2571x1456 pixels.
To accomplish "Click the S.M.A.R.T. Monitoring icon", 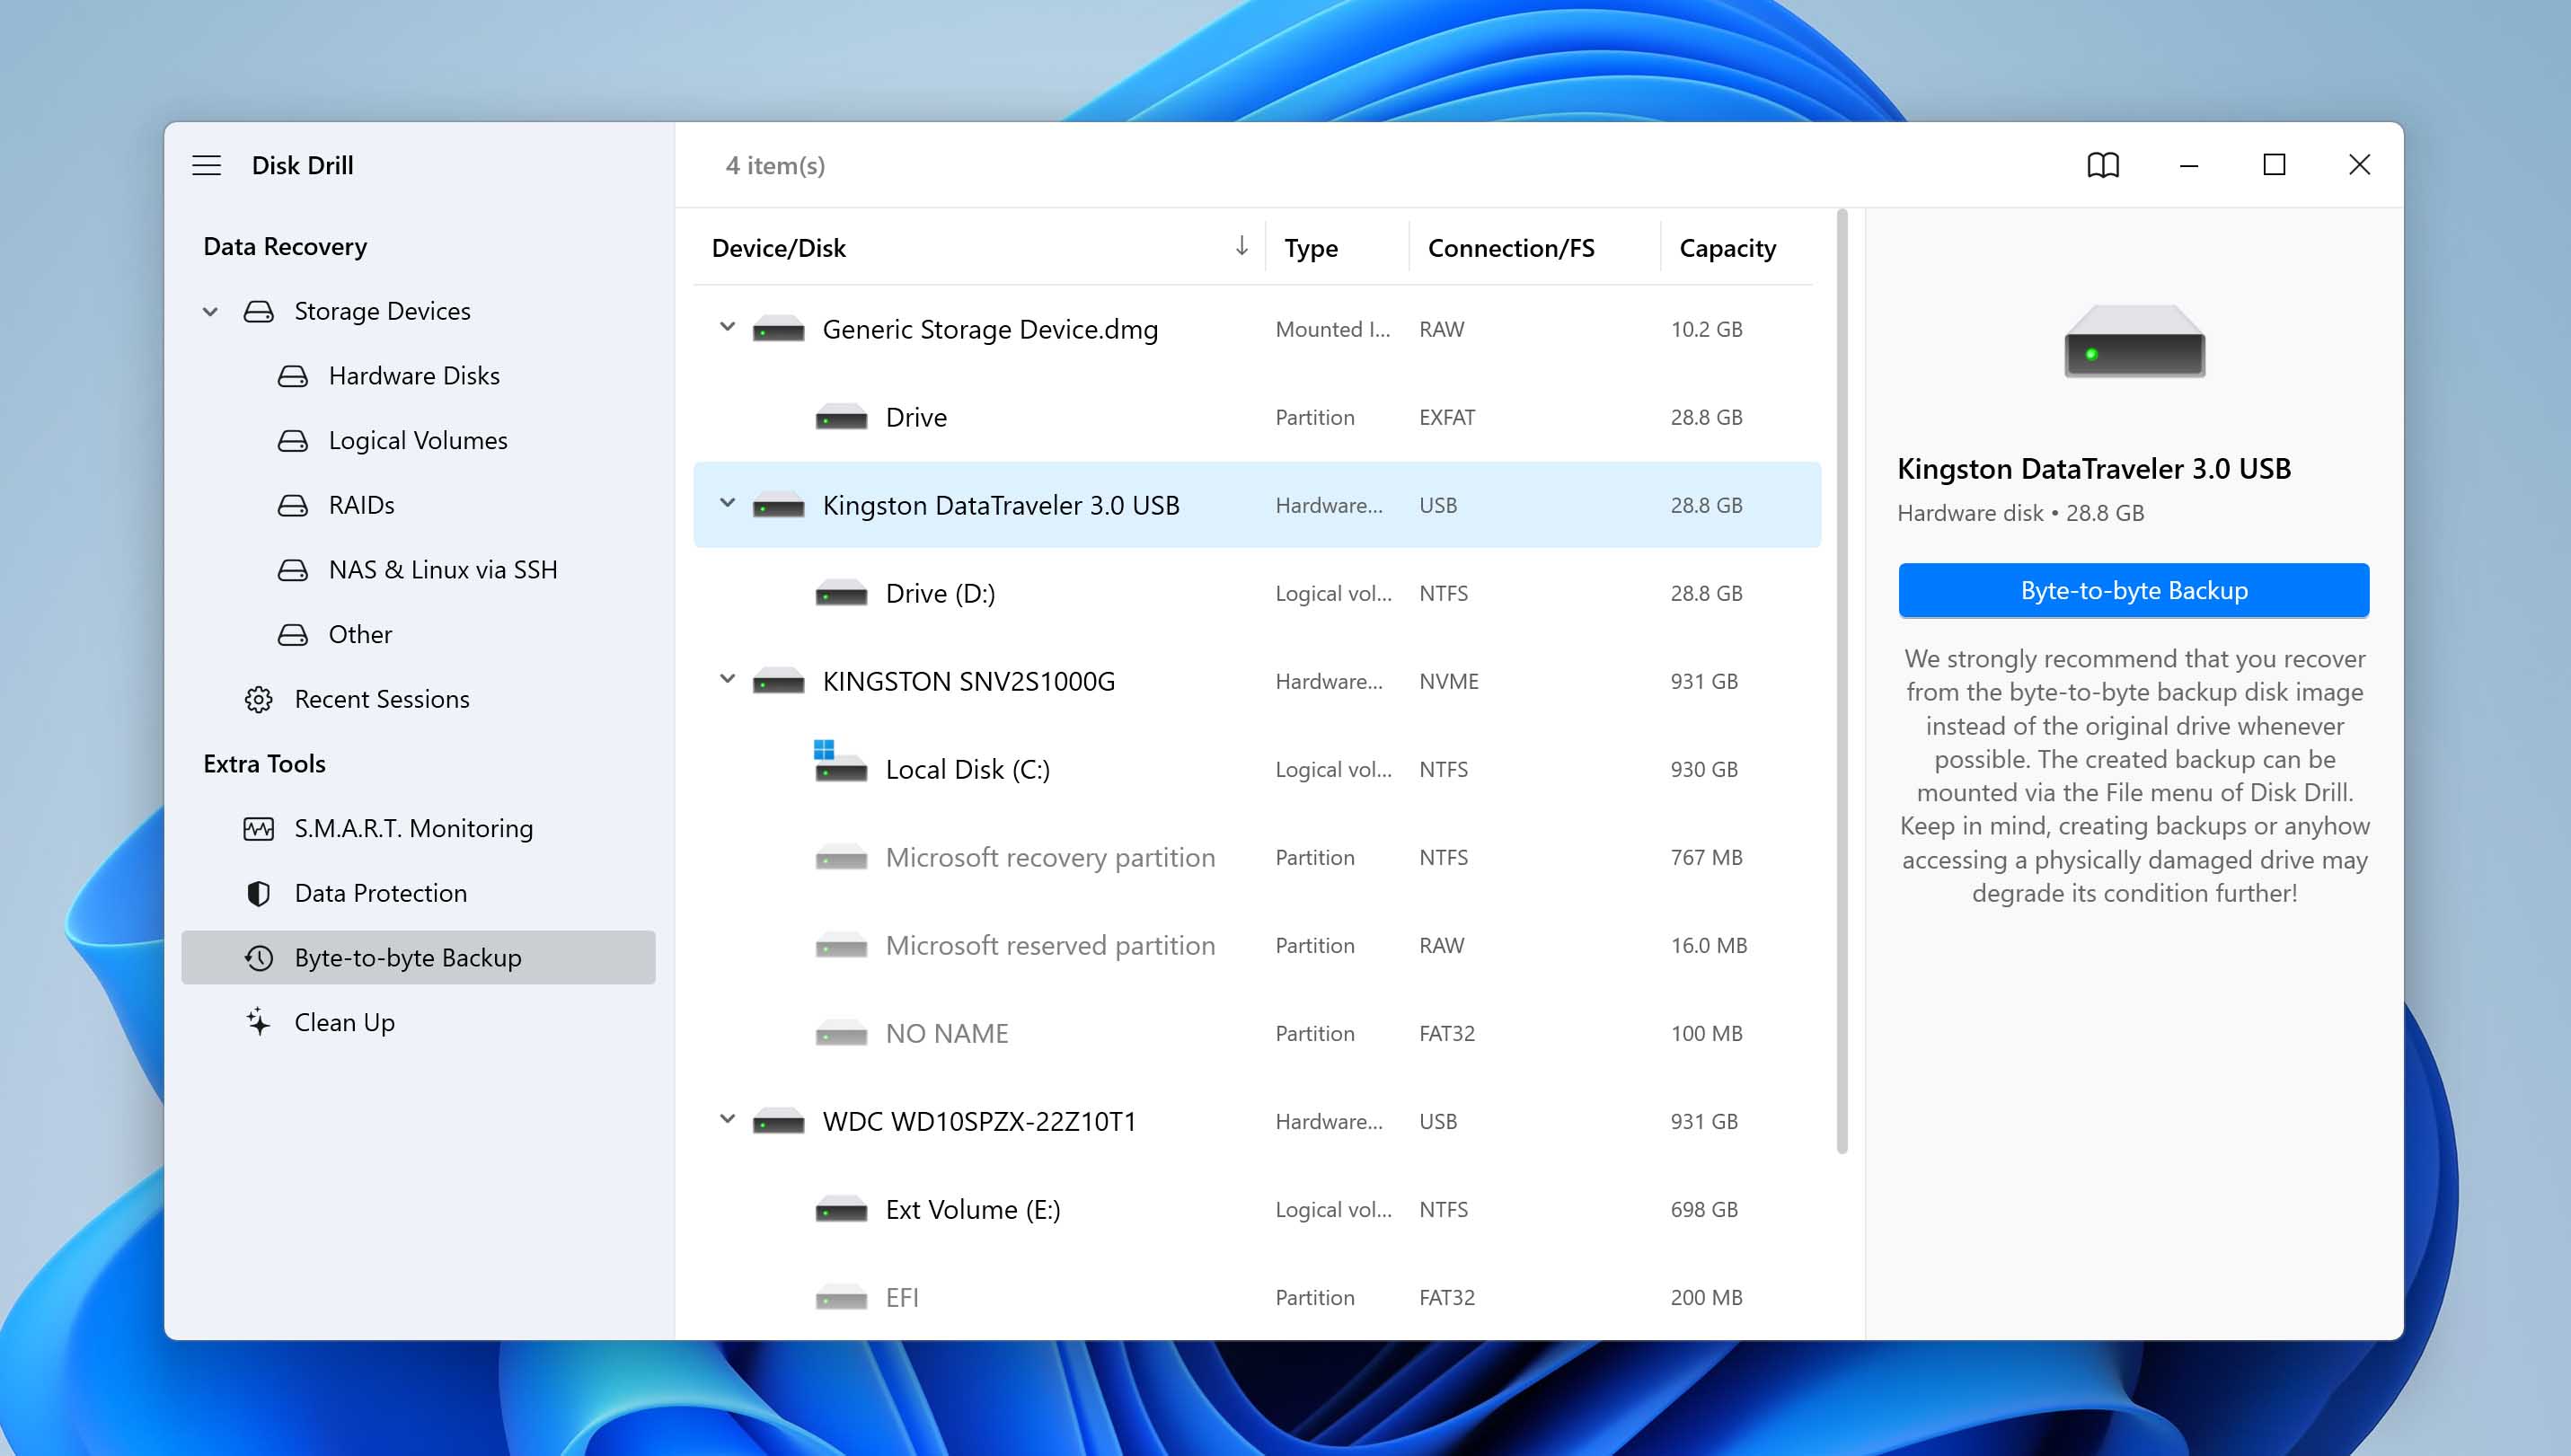I will 260,826.
